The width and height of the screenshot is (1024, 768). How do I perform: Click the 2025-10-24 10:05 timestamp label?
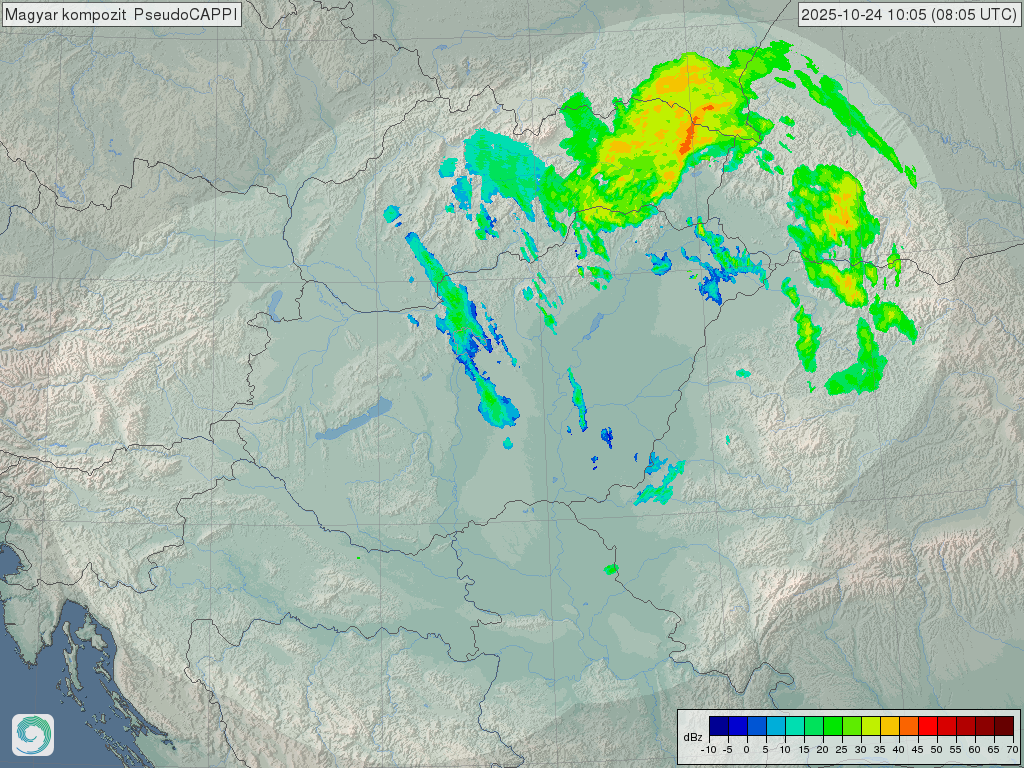click(909, 14)
